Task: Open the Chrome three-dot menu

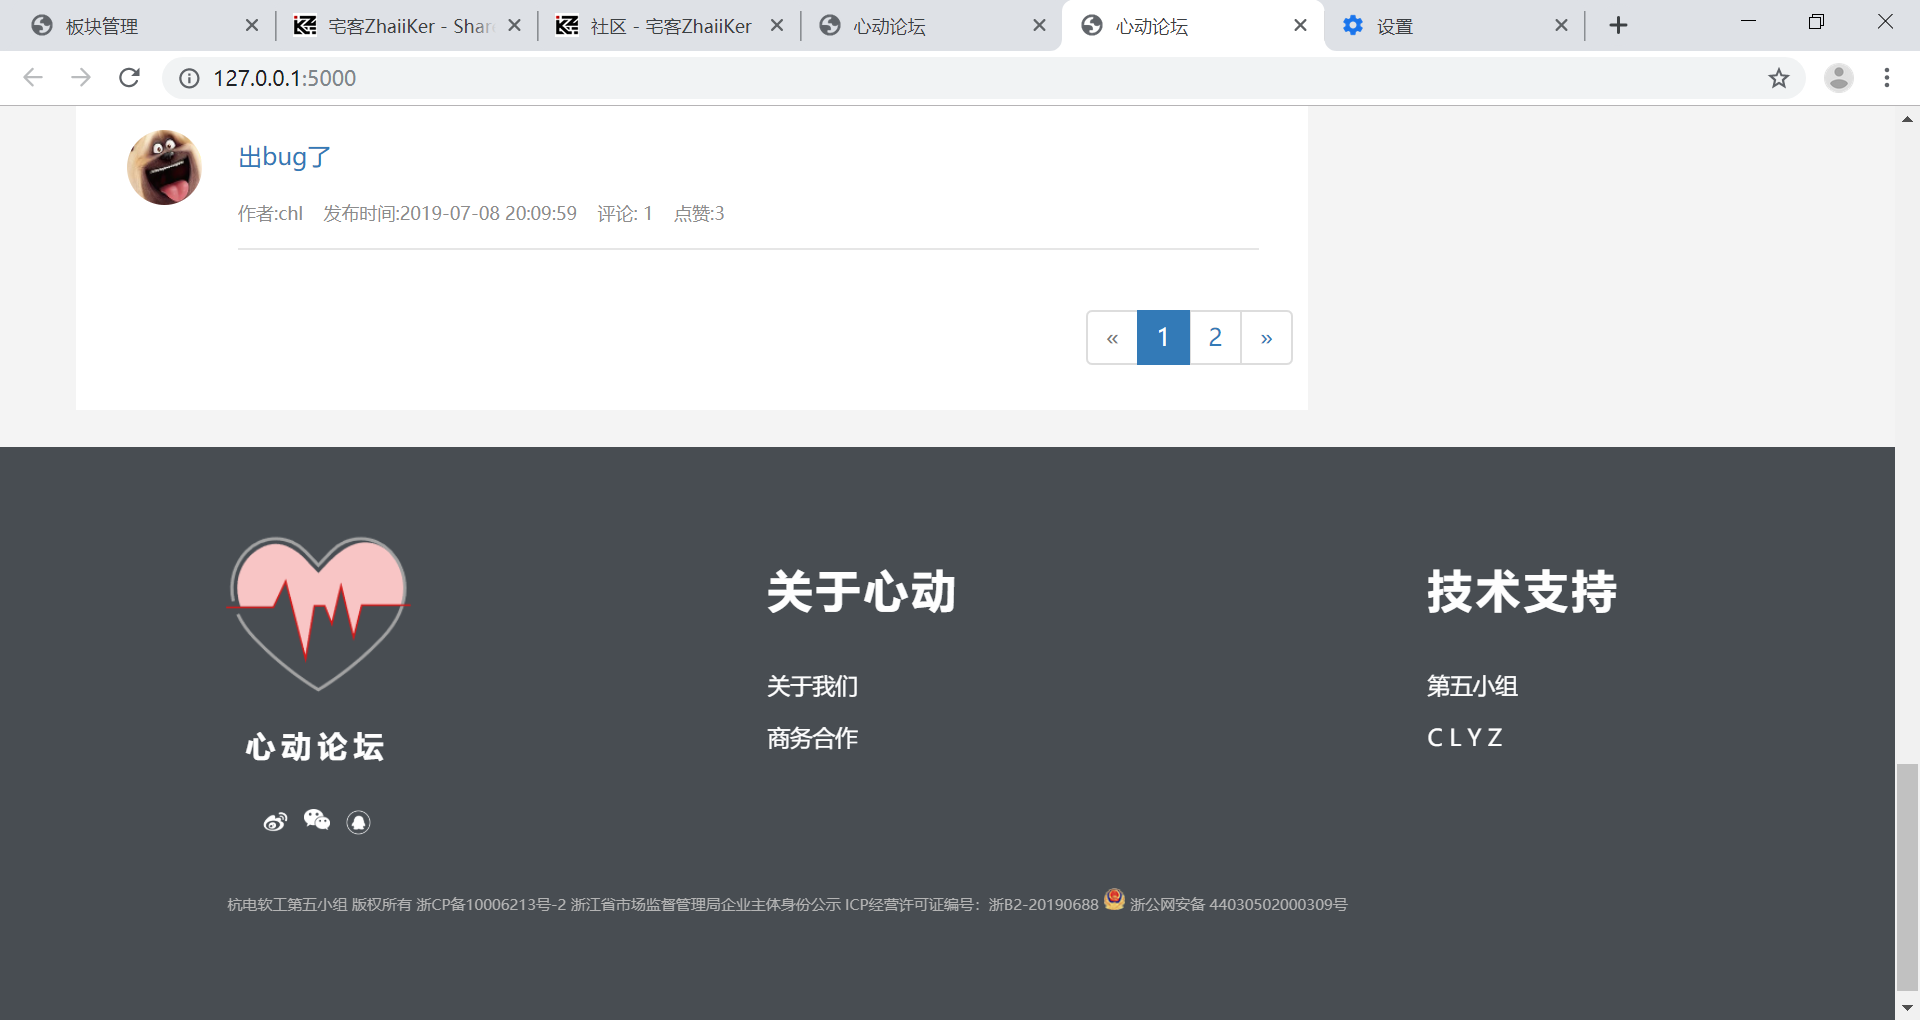Action: pos(1888,77)
